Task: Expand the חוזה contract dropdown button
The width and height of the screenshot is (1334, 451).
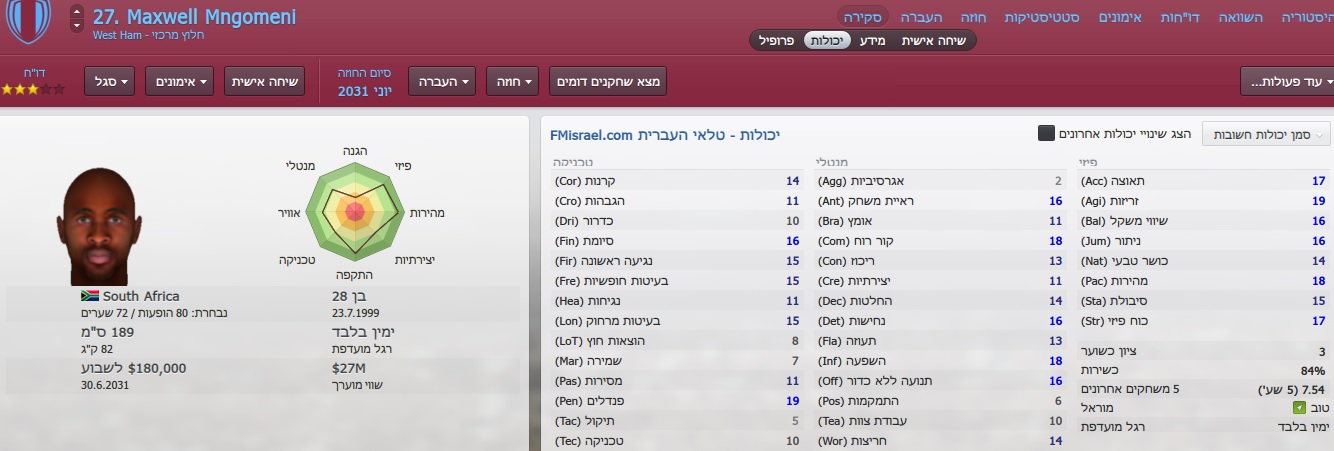Action: pos(513,81)
